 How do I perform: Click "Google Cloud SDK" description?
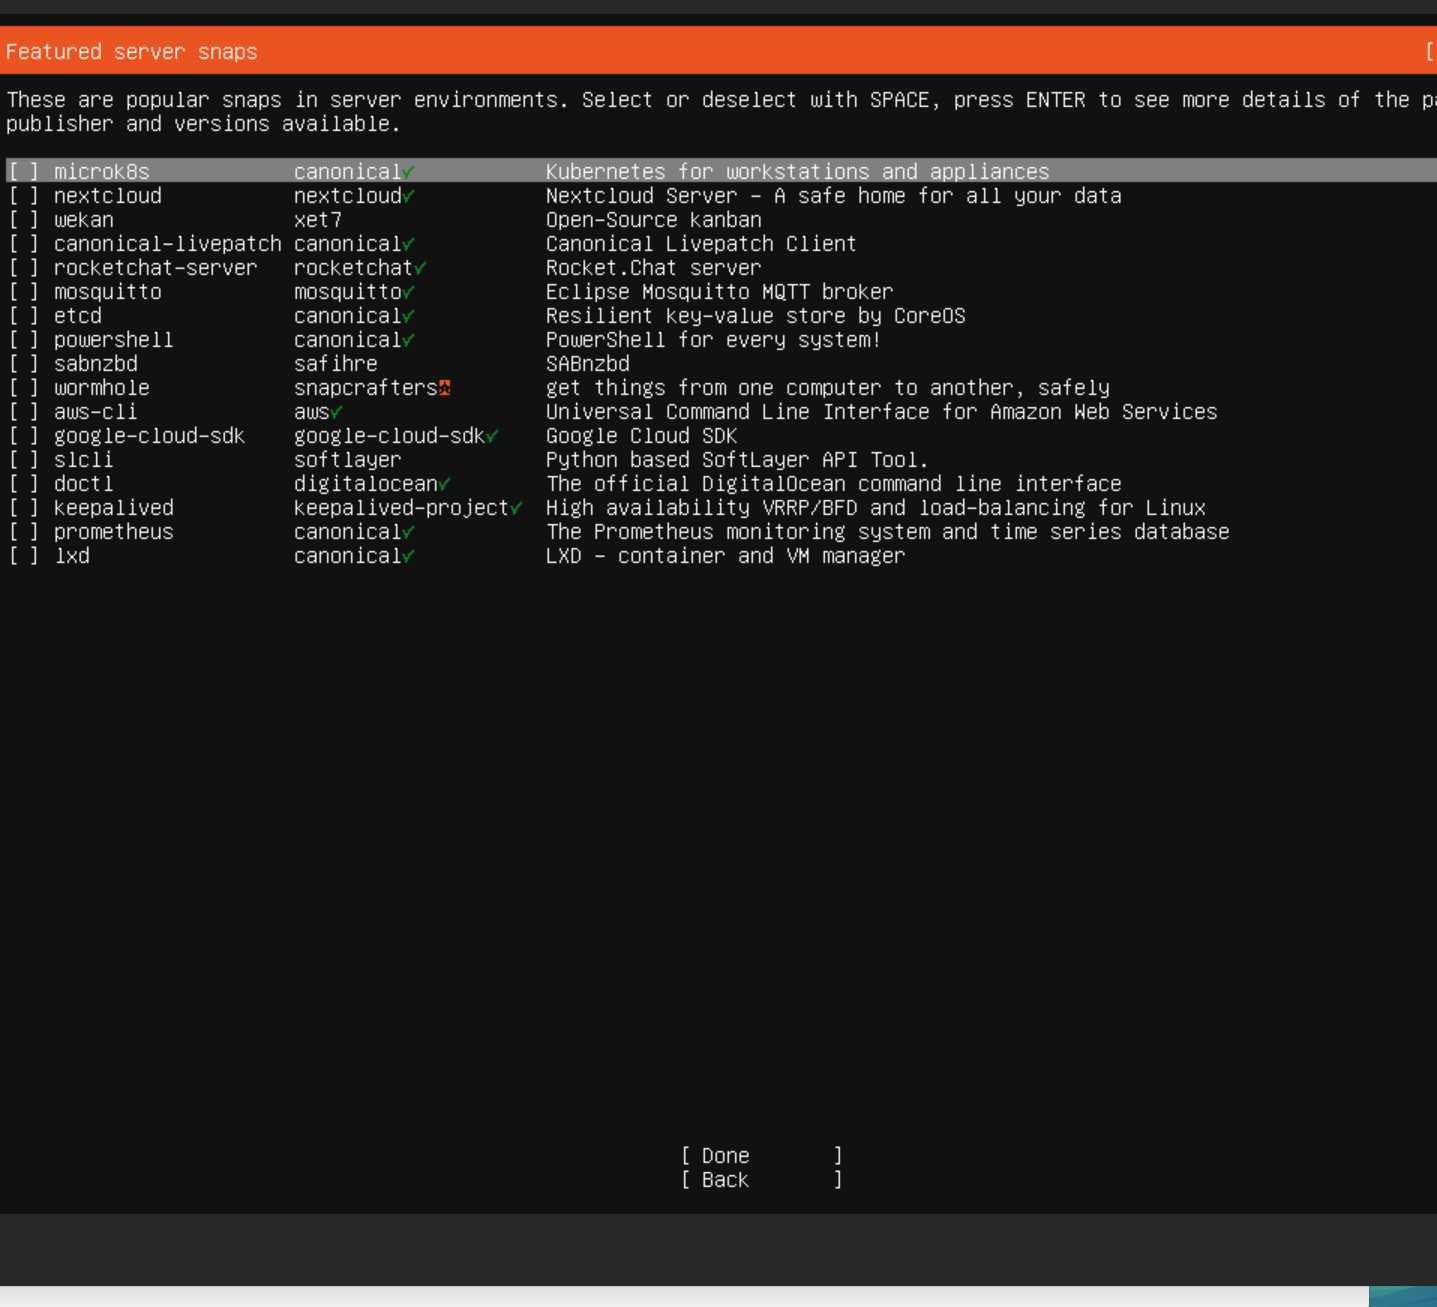pos(642,436)
